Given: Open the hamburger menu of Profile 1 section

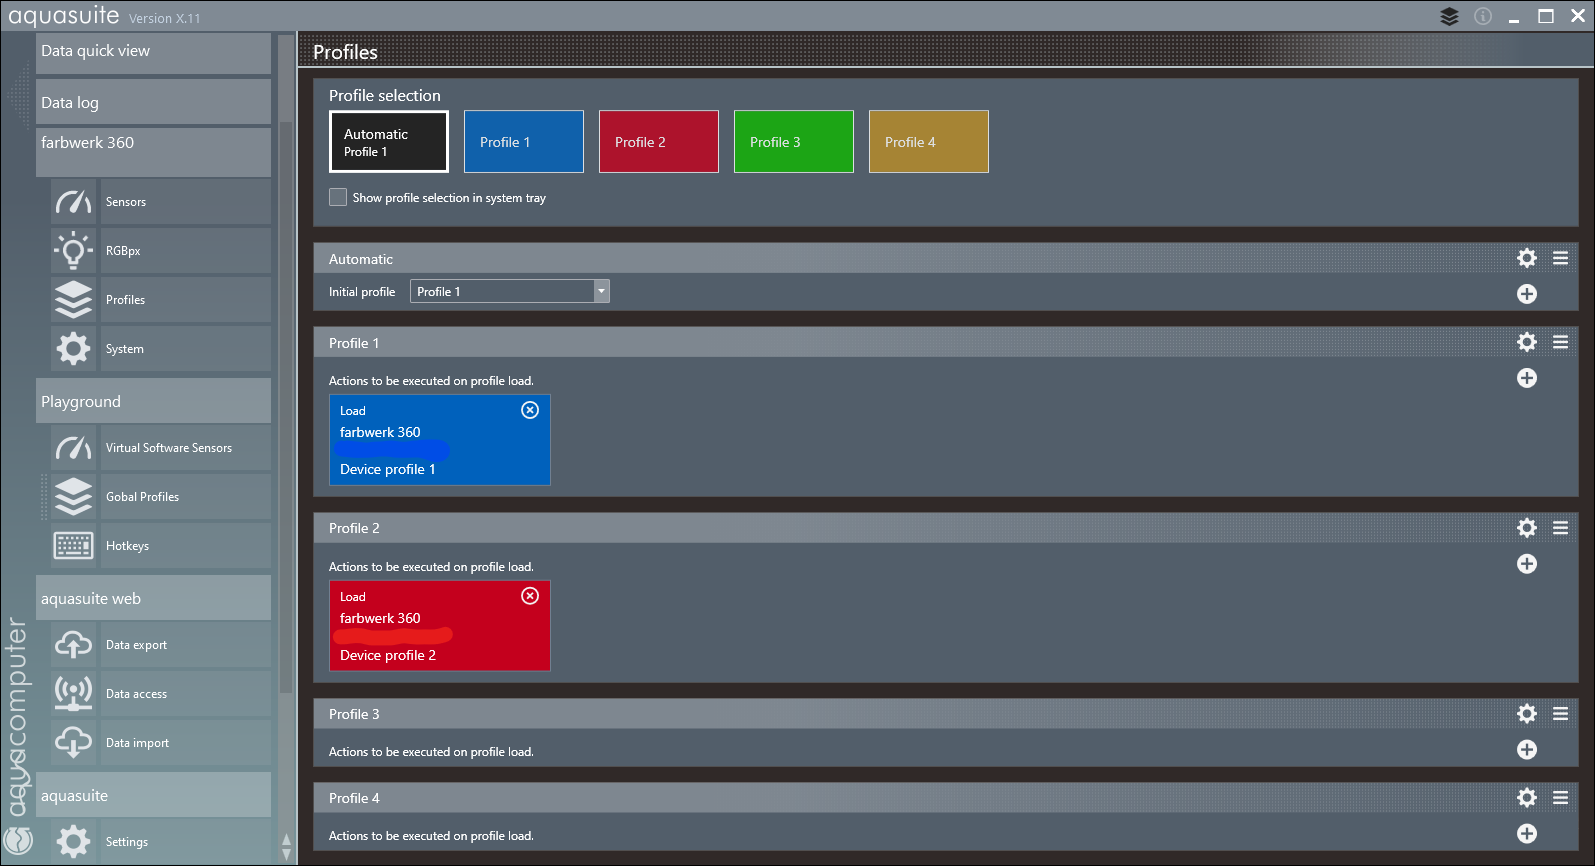Looking at the screenshot, I should pos(1560,342).
